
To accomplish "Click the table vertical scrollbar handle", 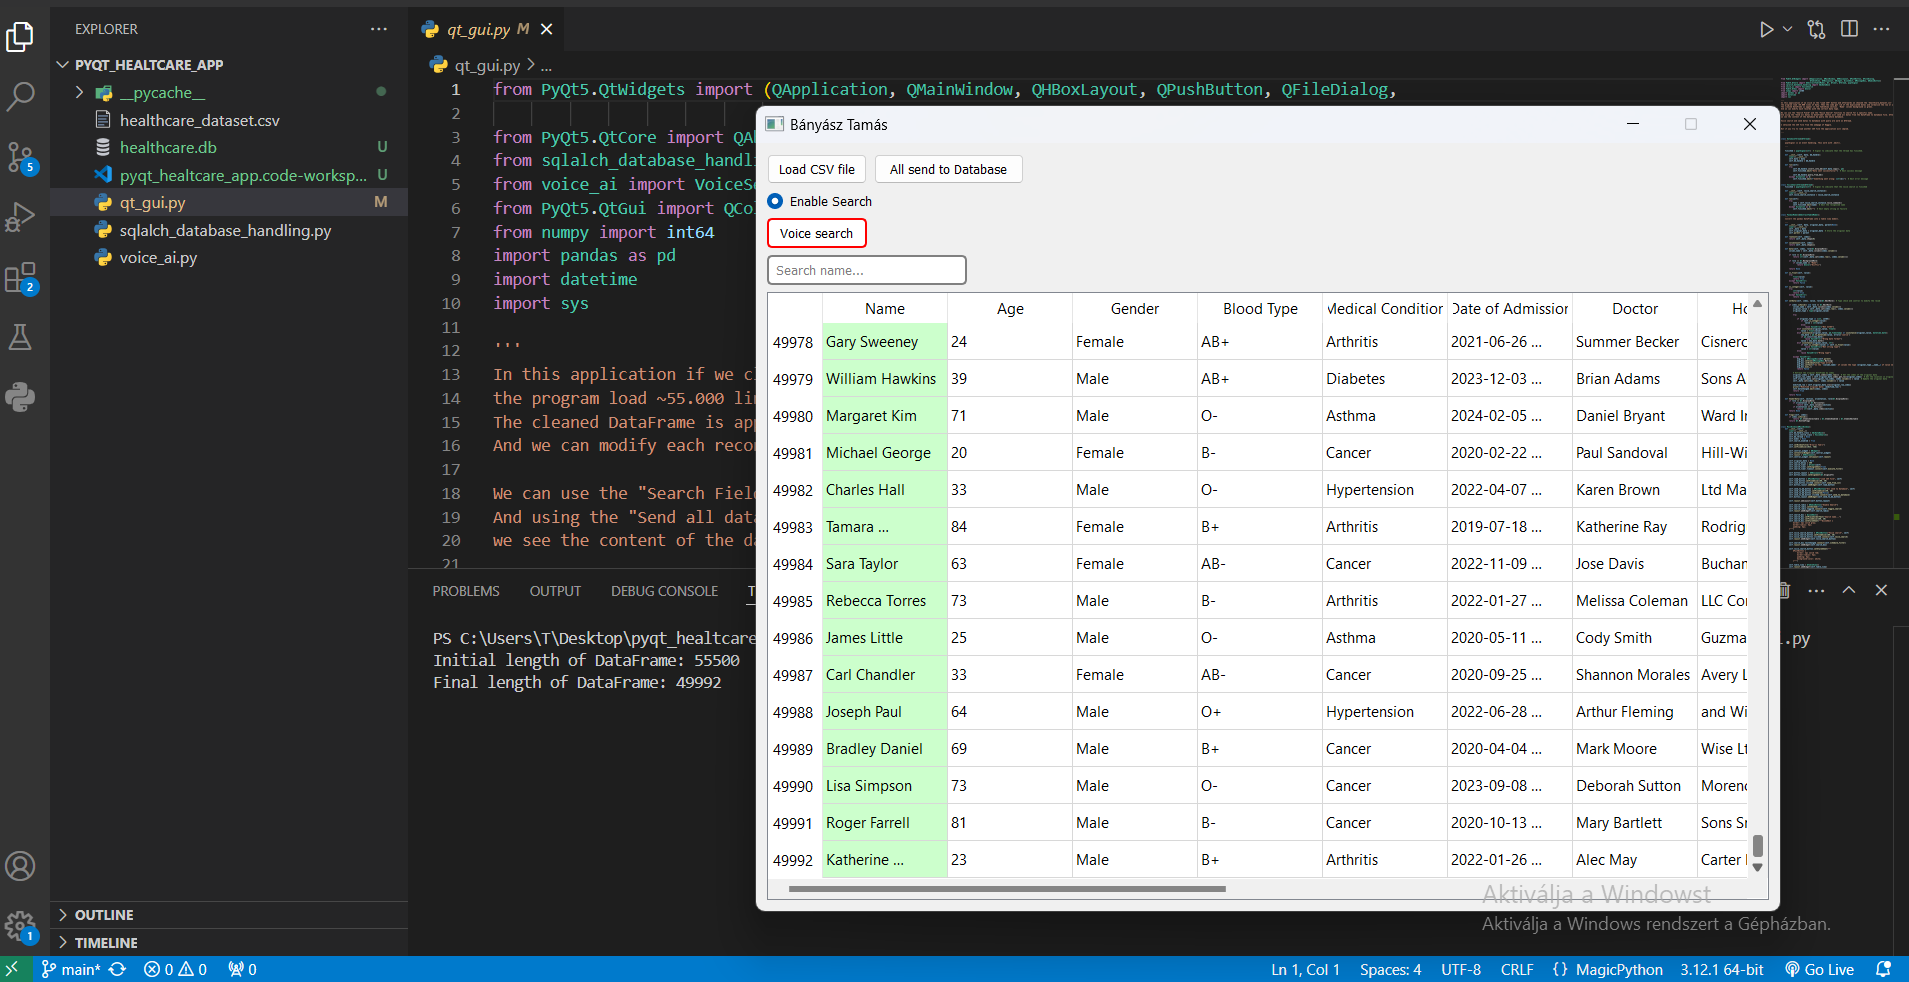I will tap(1757, 846).
